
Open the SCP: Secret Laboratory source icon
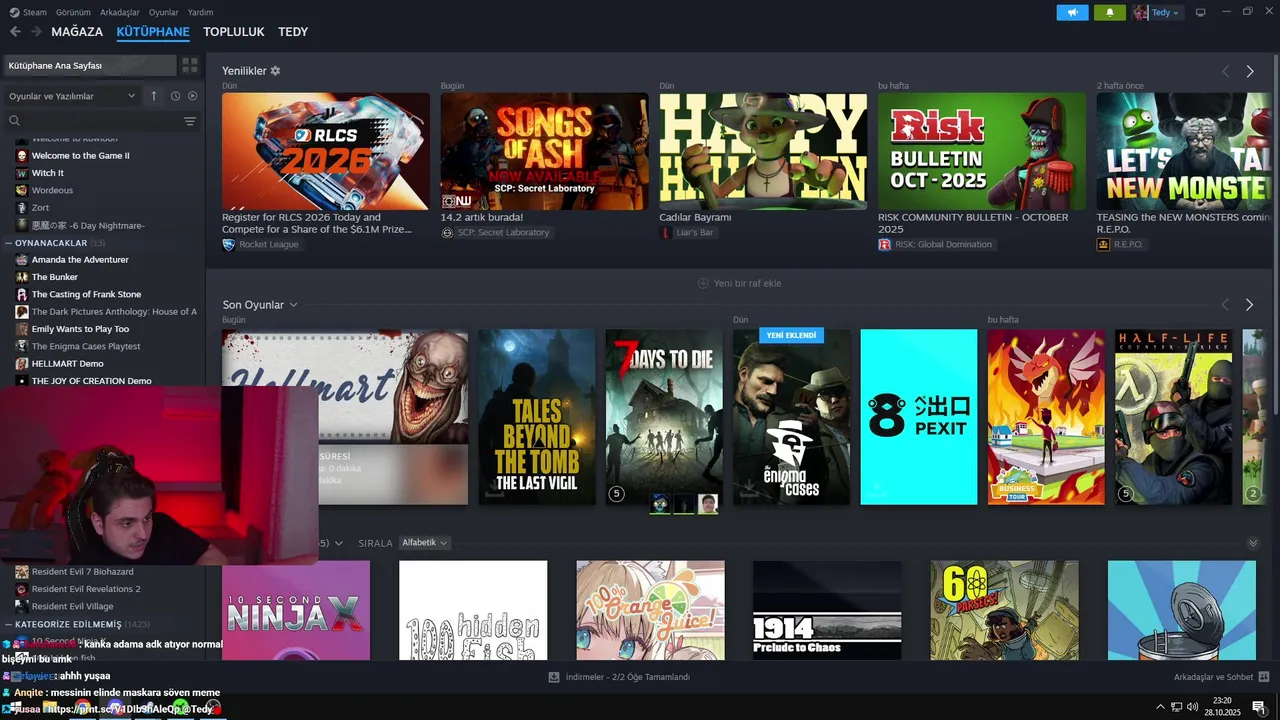pyautogui.click(x=447, y=232)
